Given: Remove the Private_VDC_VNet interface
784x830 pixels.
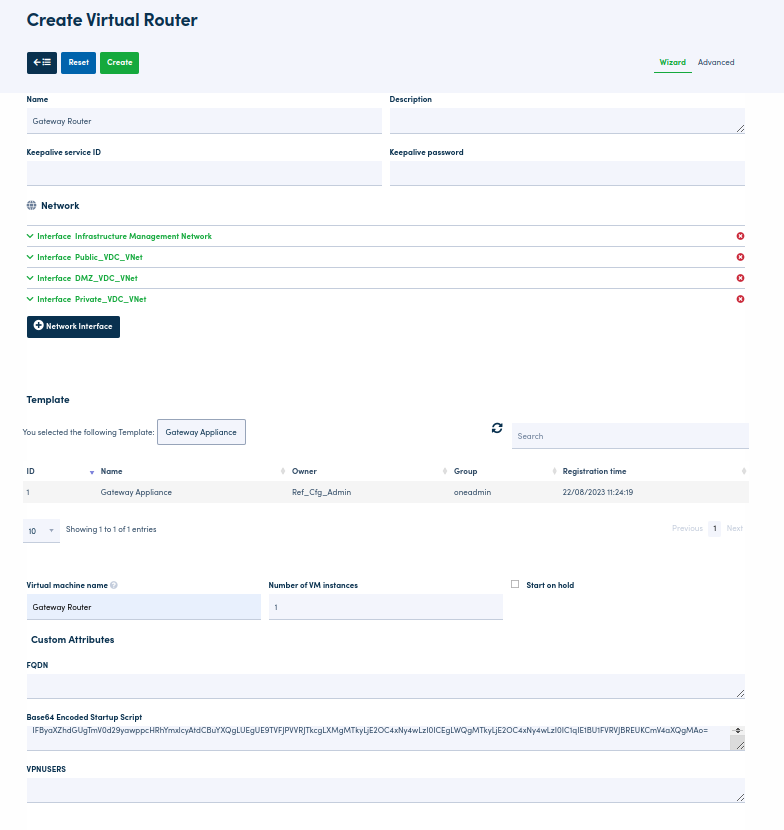Looking at the screenshot, I should (x=740, y=299).
